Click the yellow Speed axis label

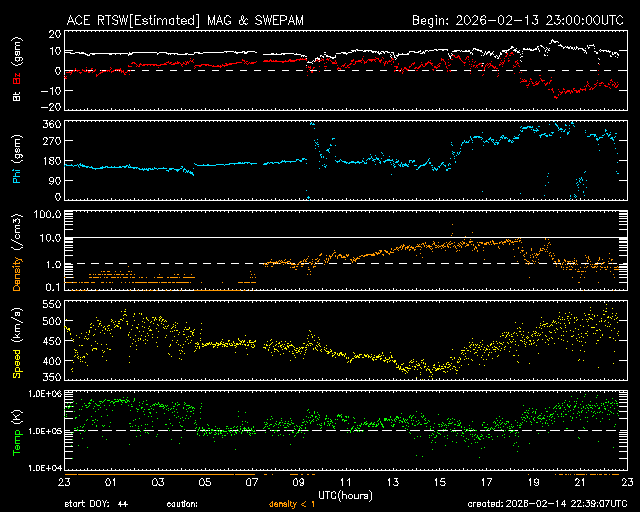click(x=17, y=363)
